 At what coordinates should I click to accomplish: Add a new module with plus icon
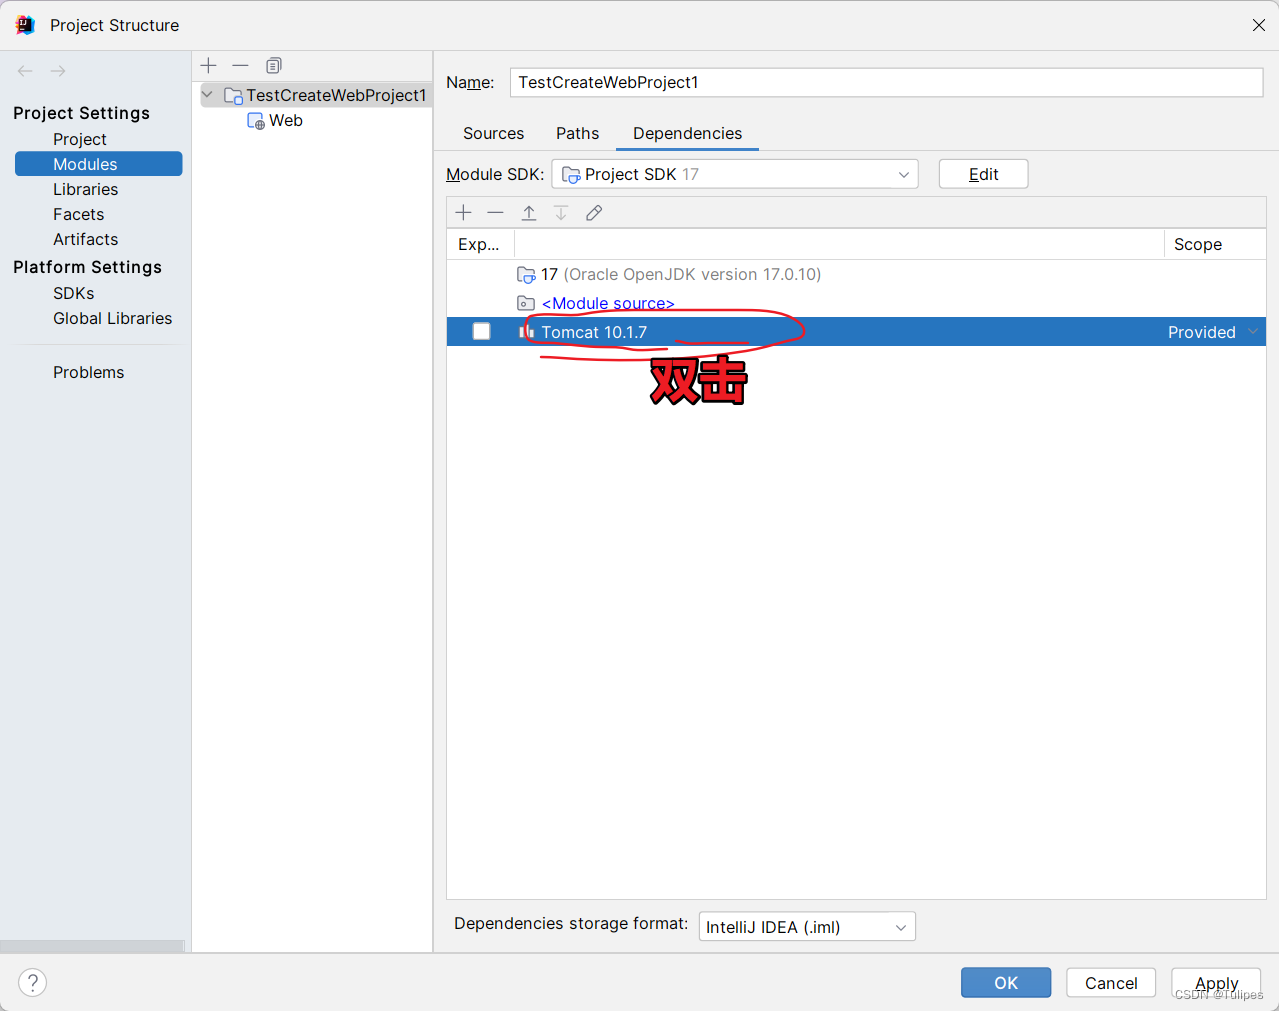(x=208, y=65)
